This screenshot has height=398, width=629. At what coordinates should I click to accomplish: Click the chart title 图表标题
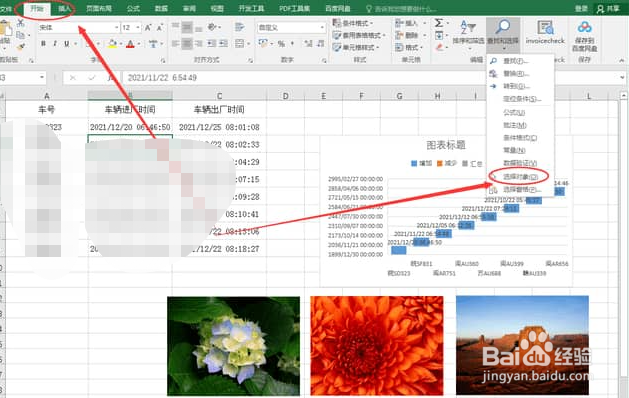tap(446, 145)
